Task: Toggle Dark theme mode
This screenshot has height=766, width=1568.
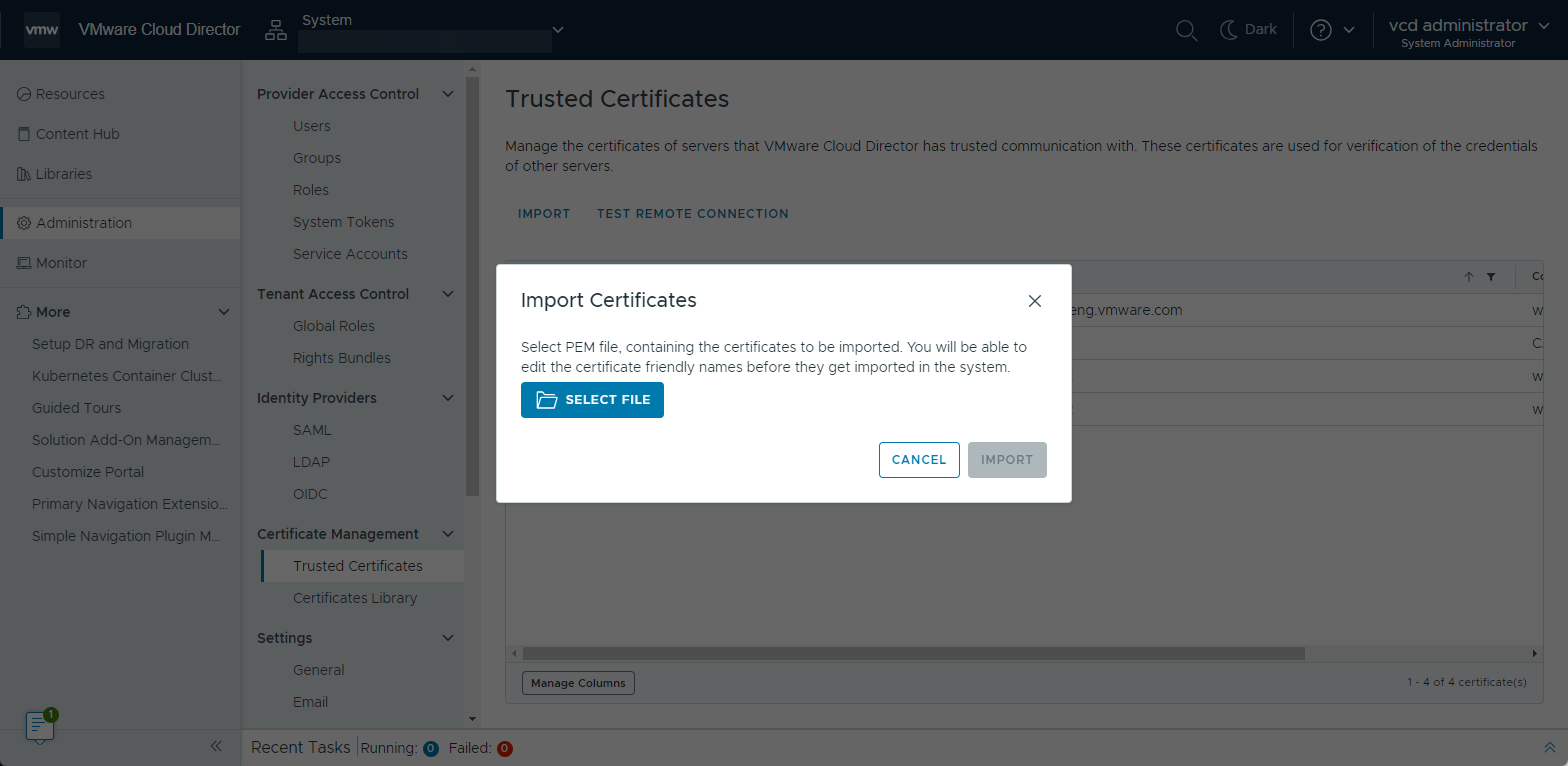Action: (1249, 30)
